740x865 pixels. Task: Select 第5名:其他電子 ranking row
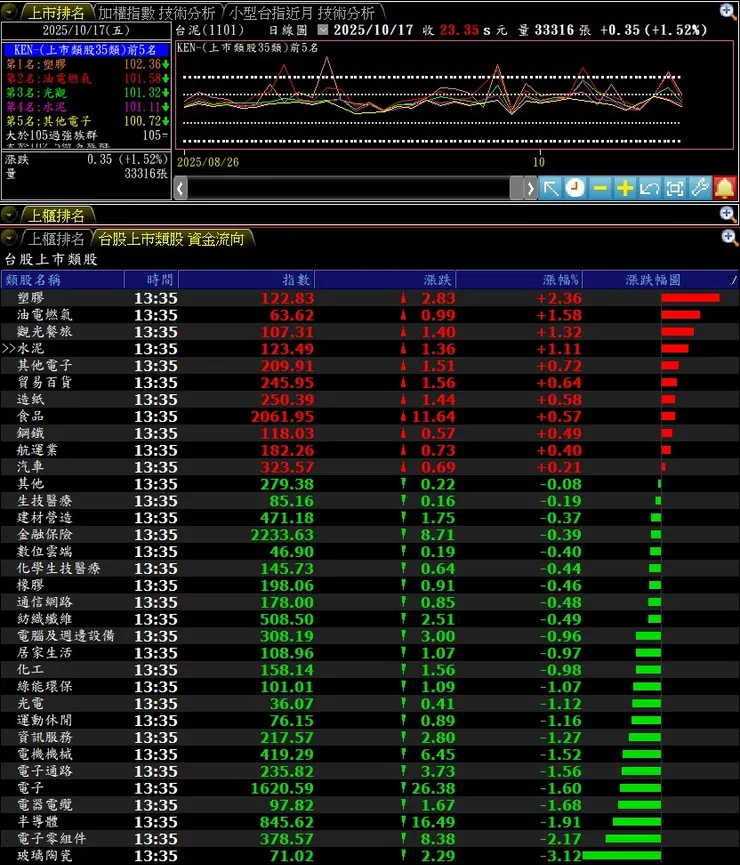[x=86, y=121]
